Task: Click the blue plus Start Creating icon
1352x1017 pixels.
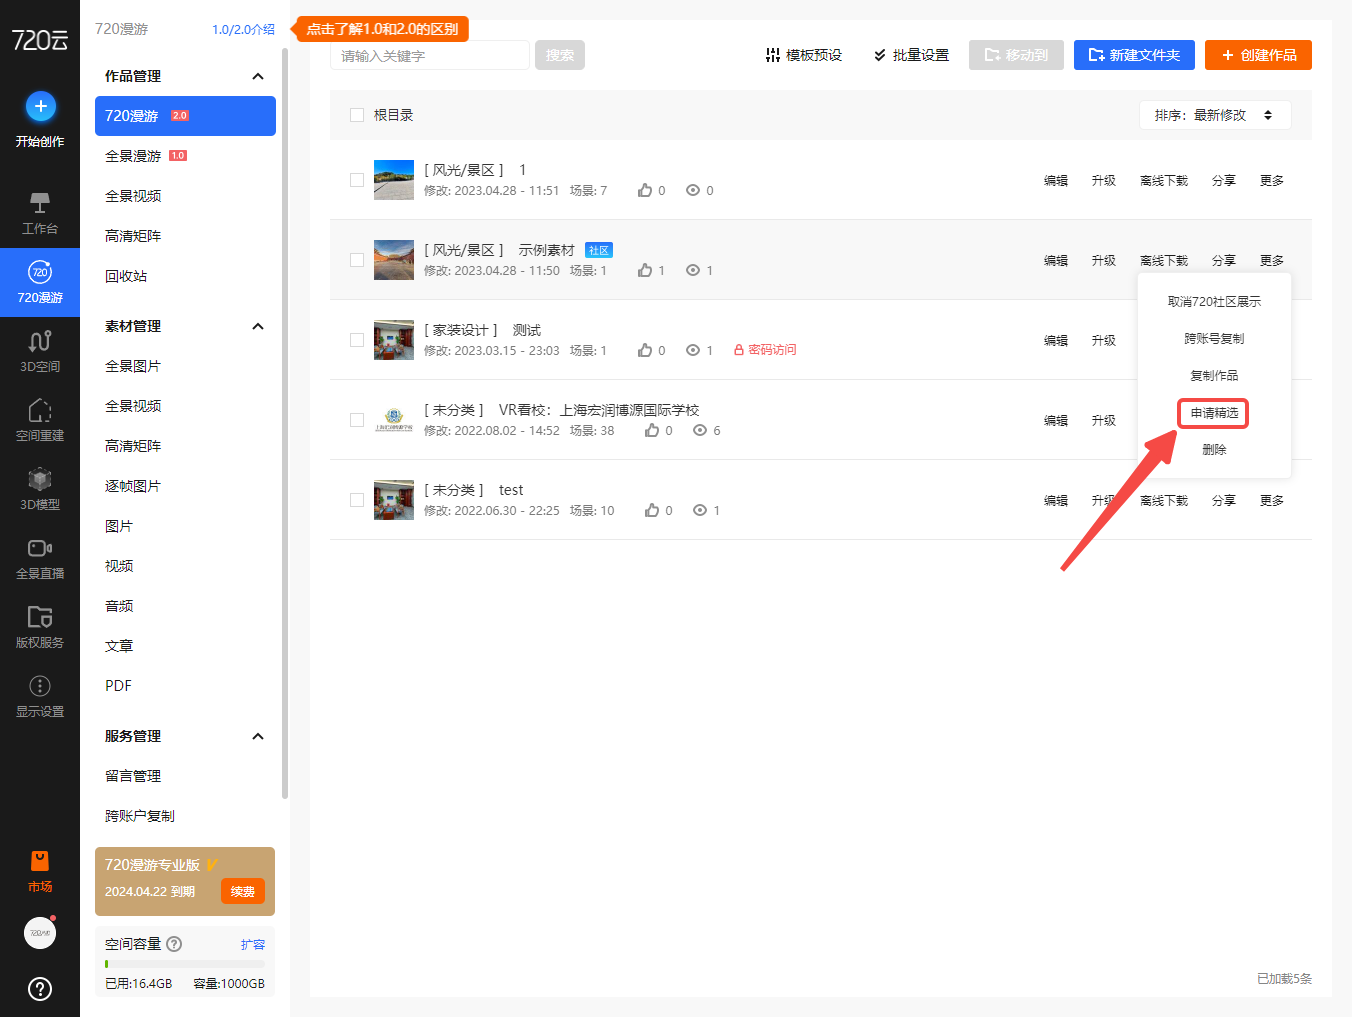Action: (40, 106)
